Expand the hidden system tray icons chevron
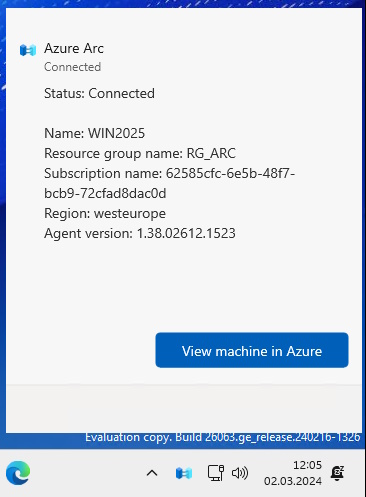Screen dimensions: 366x497 (152, 473)
